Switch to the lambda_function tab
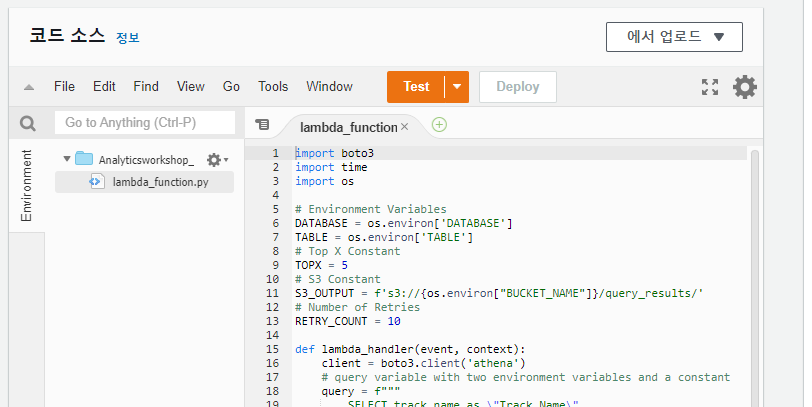This screenshot has height=407, width=812. 349,127
